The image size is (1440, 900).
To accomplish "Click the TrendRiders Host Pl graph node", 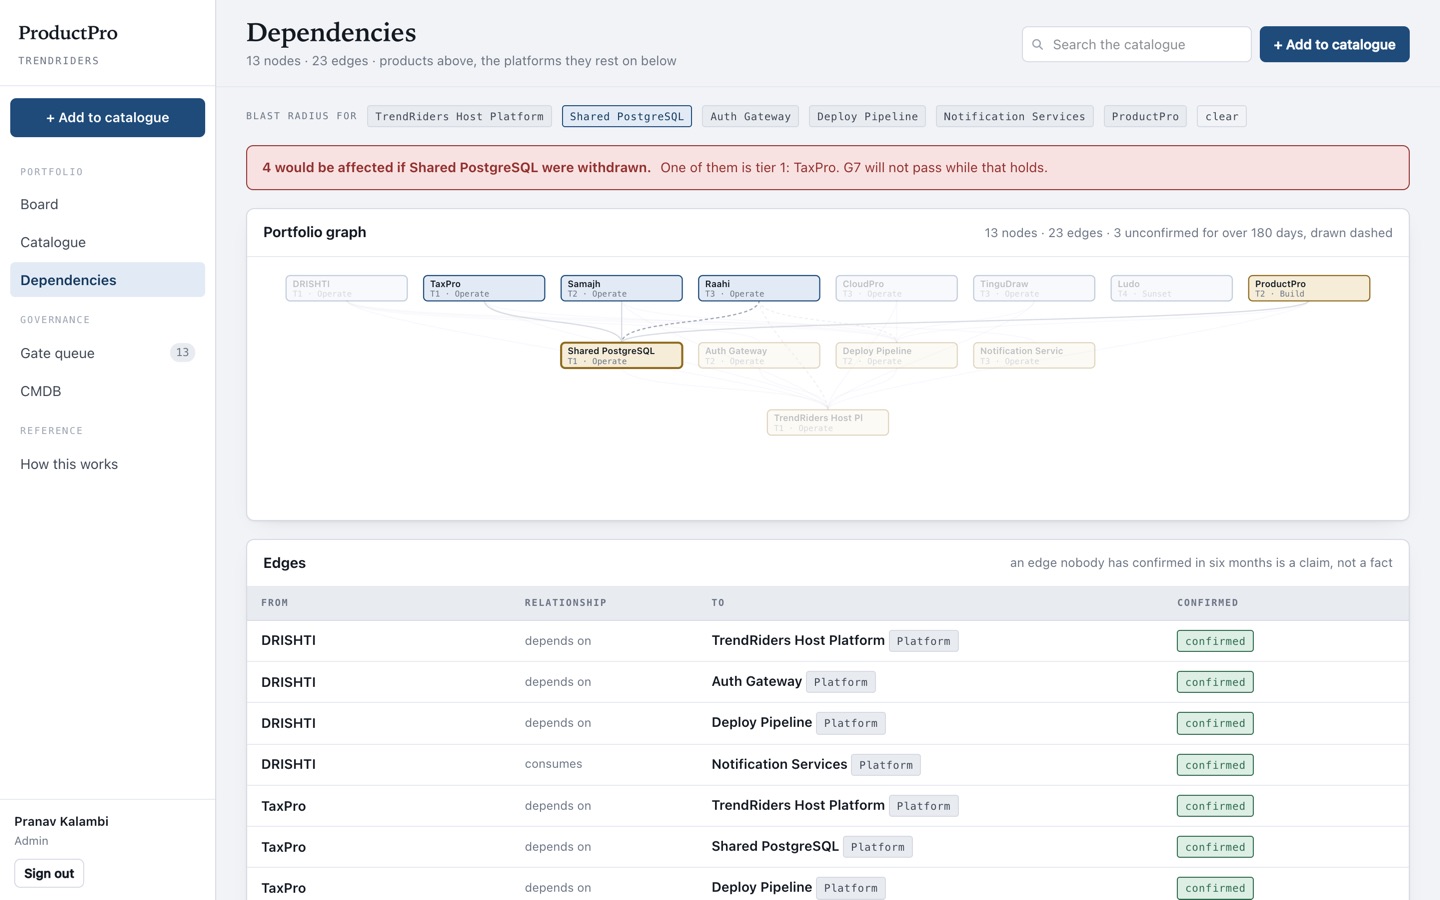I will (x=828, y=422).
